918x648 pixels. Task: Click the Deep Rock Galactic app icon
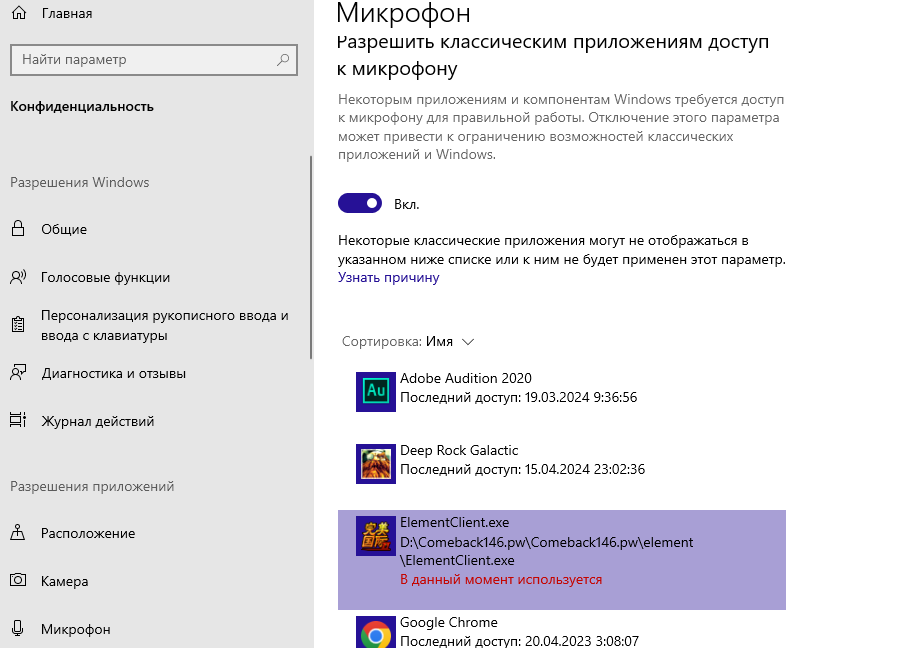click(x=376, y=464)
